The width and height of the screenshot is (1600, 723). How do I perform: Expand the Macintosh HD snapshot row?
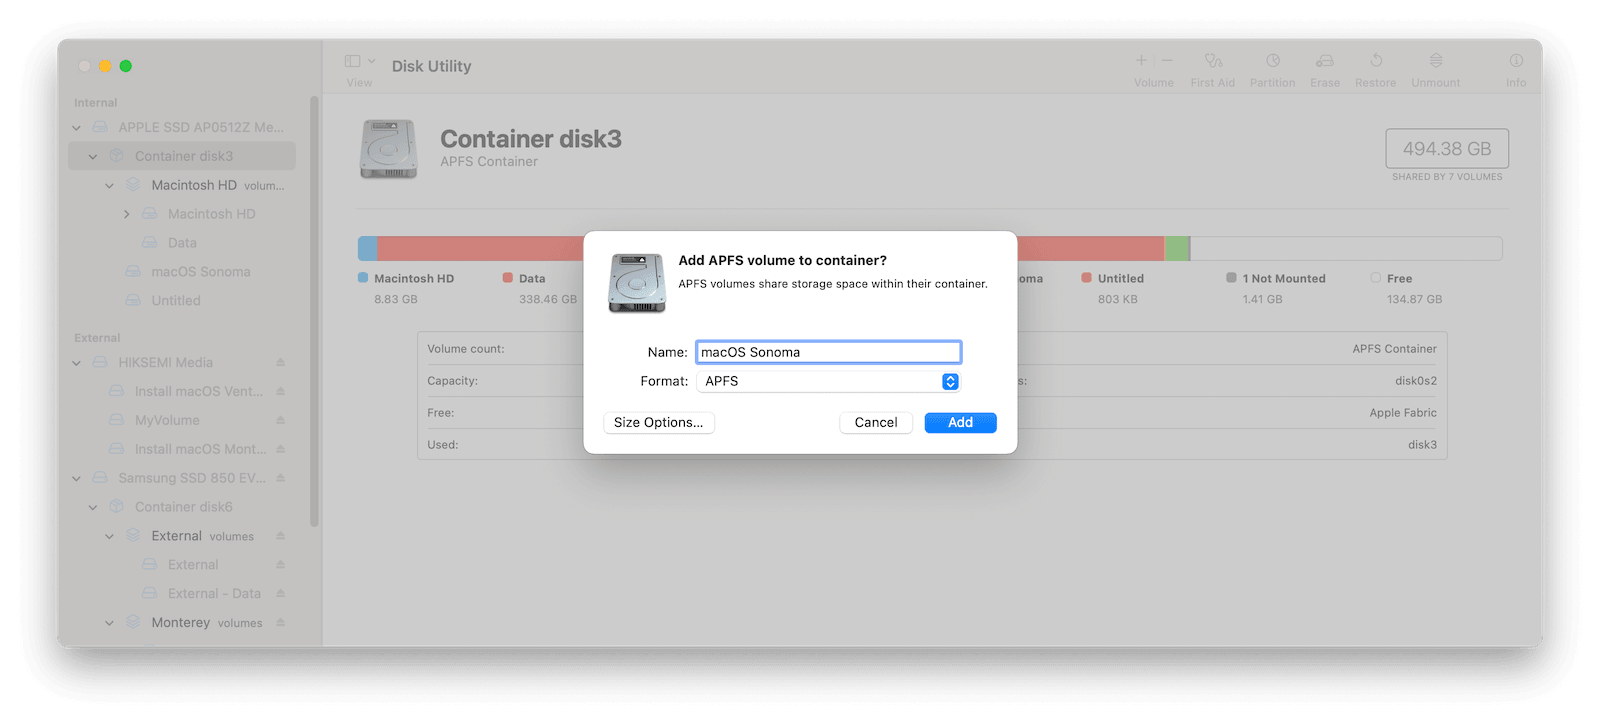[127, 214]
